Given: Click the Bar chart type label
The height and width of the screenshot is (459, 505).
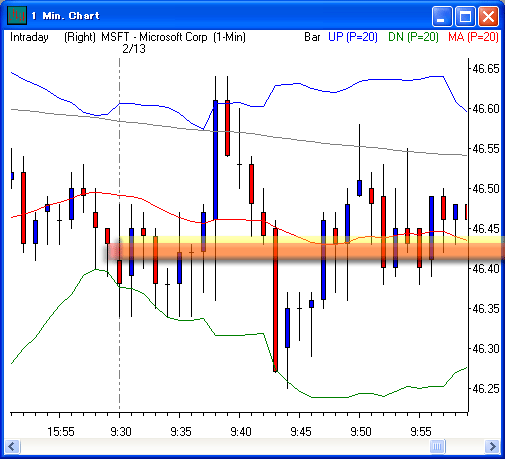Looking at the screenshot, I should pos(312,37).
